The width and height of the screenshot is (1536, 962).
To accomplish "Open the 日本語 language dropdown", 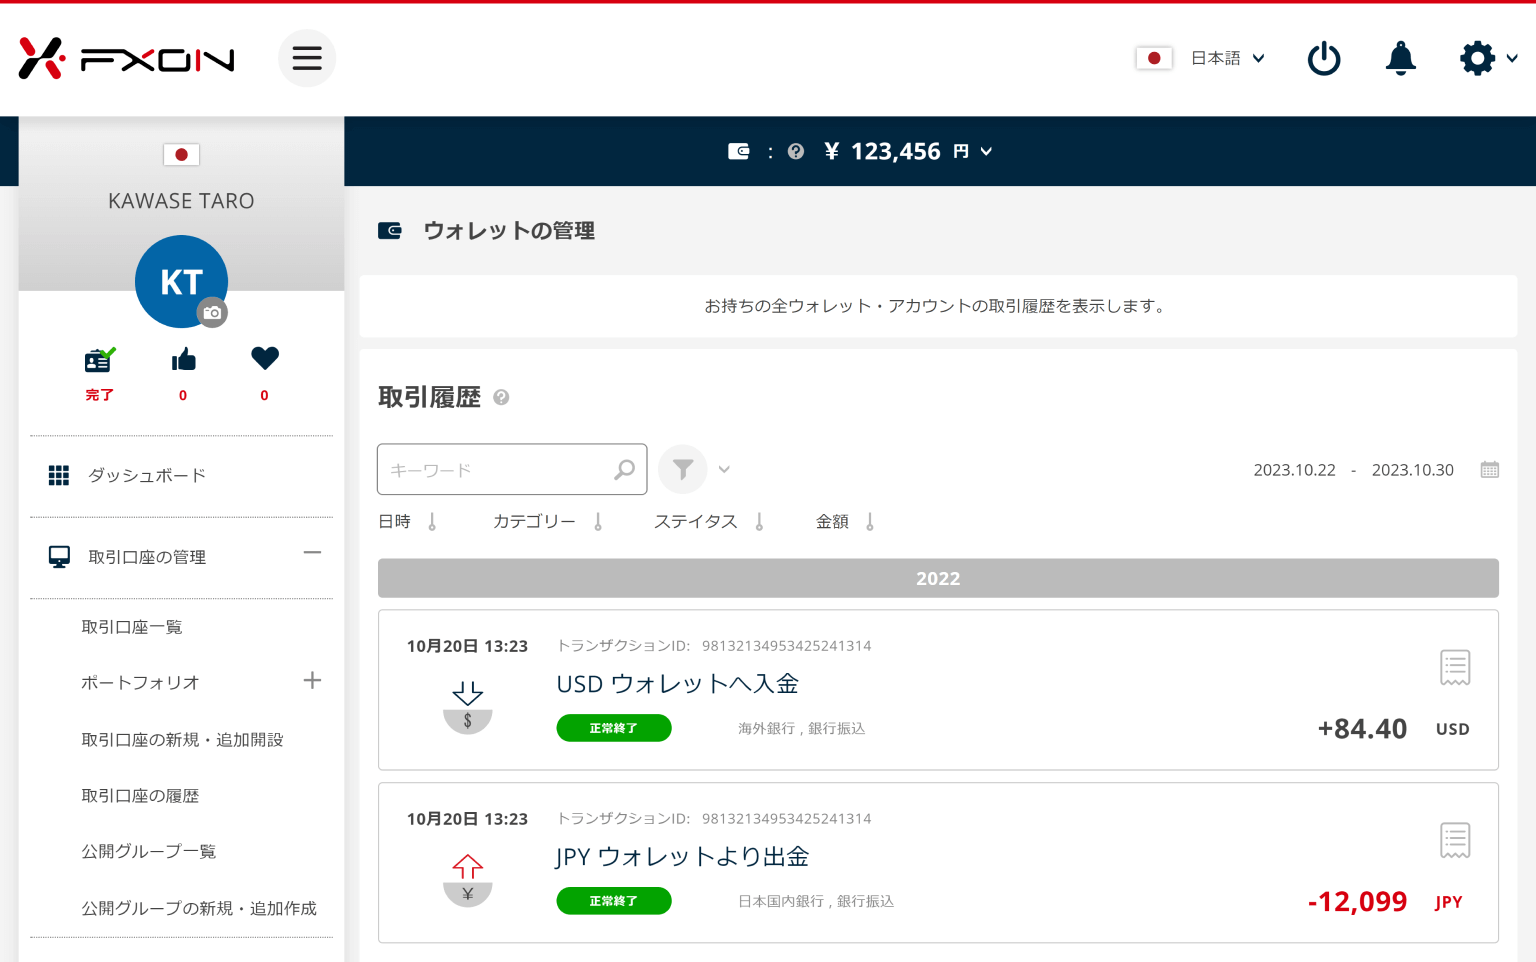I will [x=1228, y=58].
